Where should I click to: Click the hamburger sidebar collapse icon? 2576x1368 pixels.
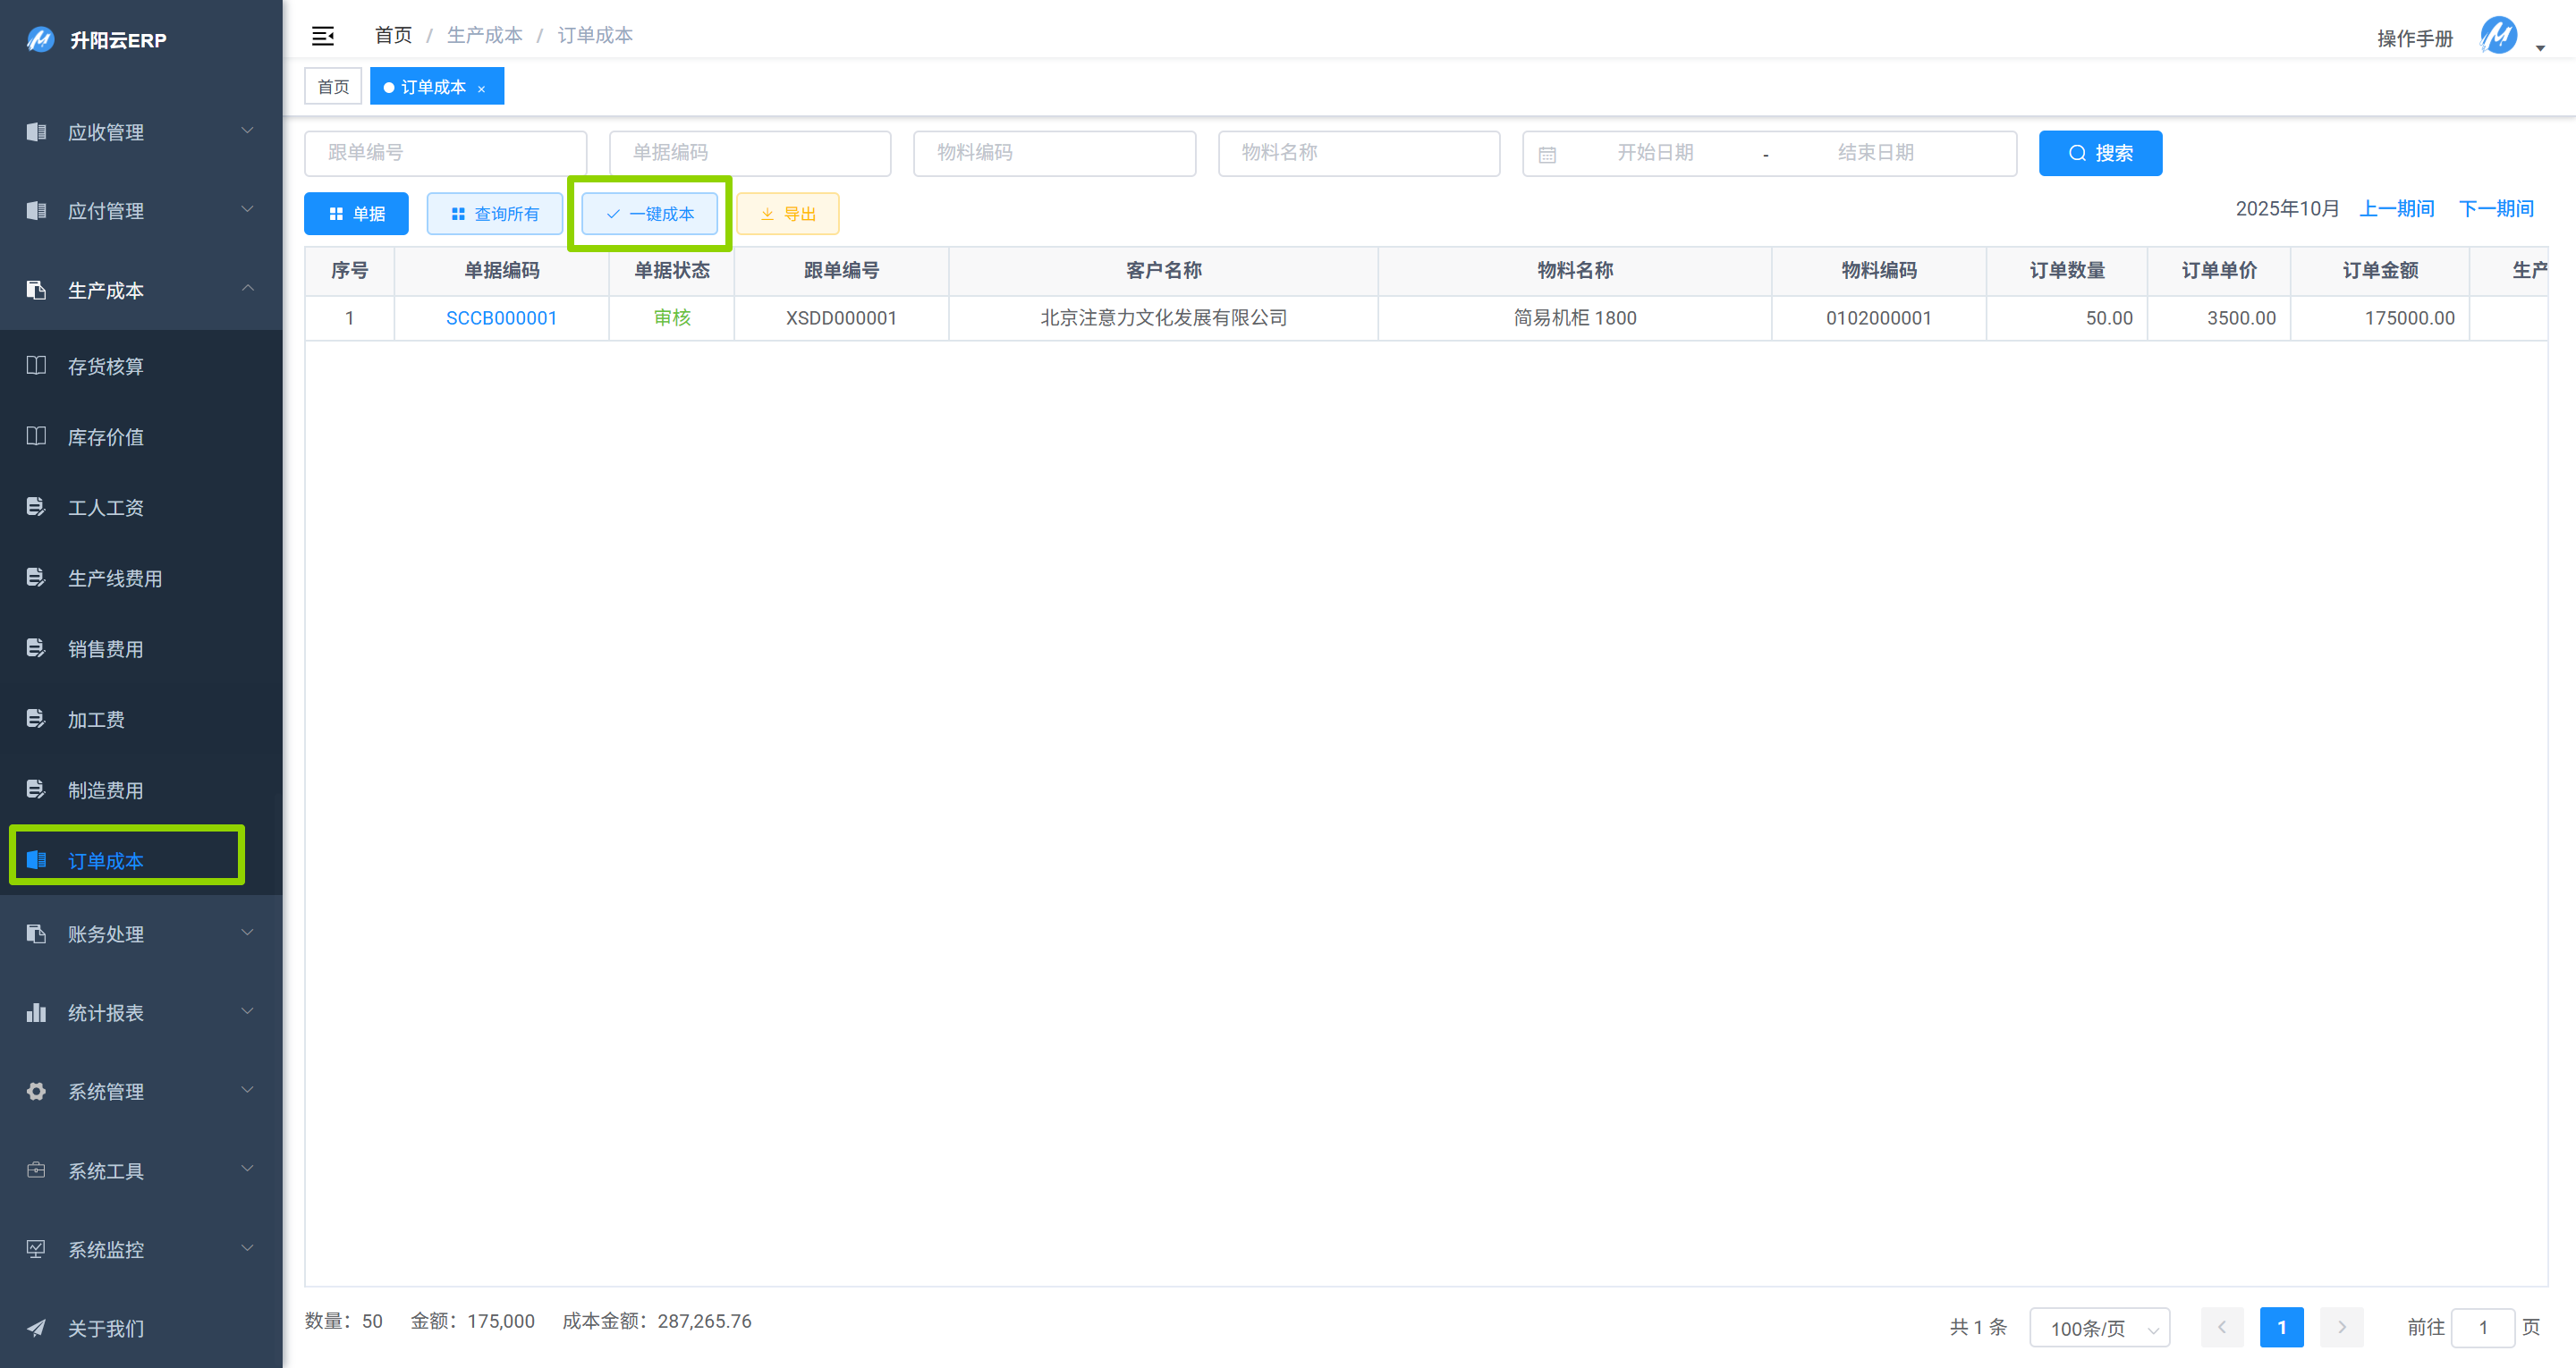coord(322,36)
